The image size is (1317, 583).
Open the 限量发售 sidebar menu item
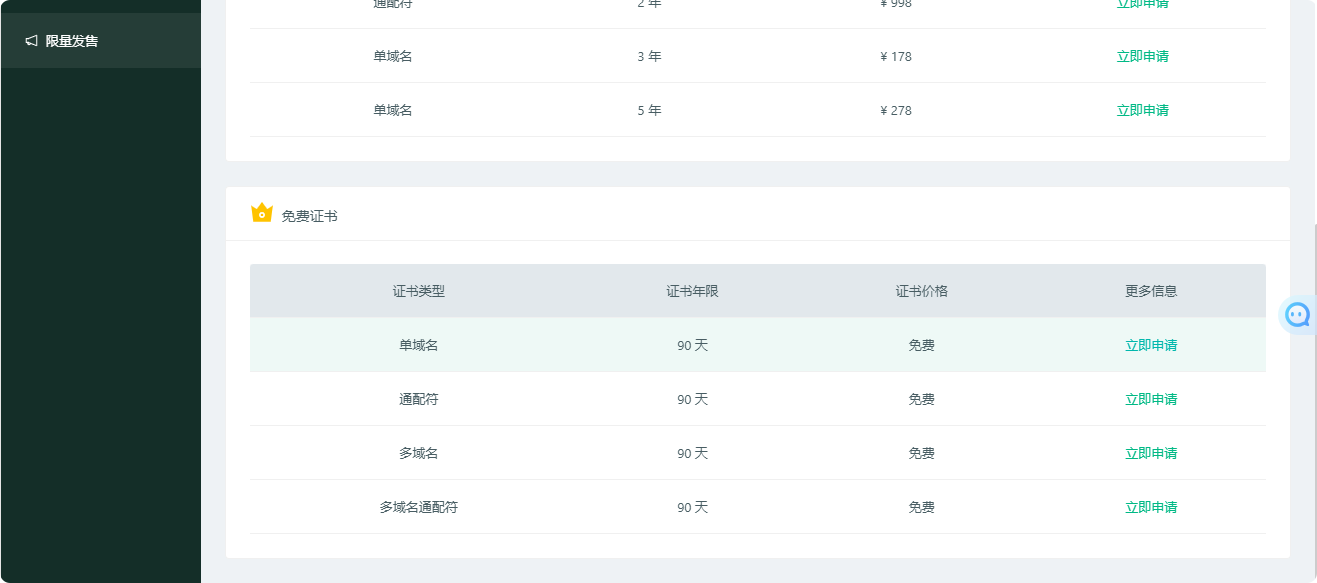click(72, 41)
